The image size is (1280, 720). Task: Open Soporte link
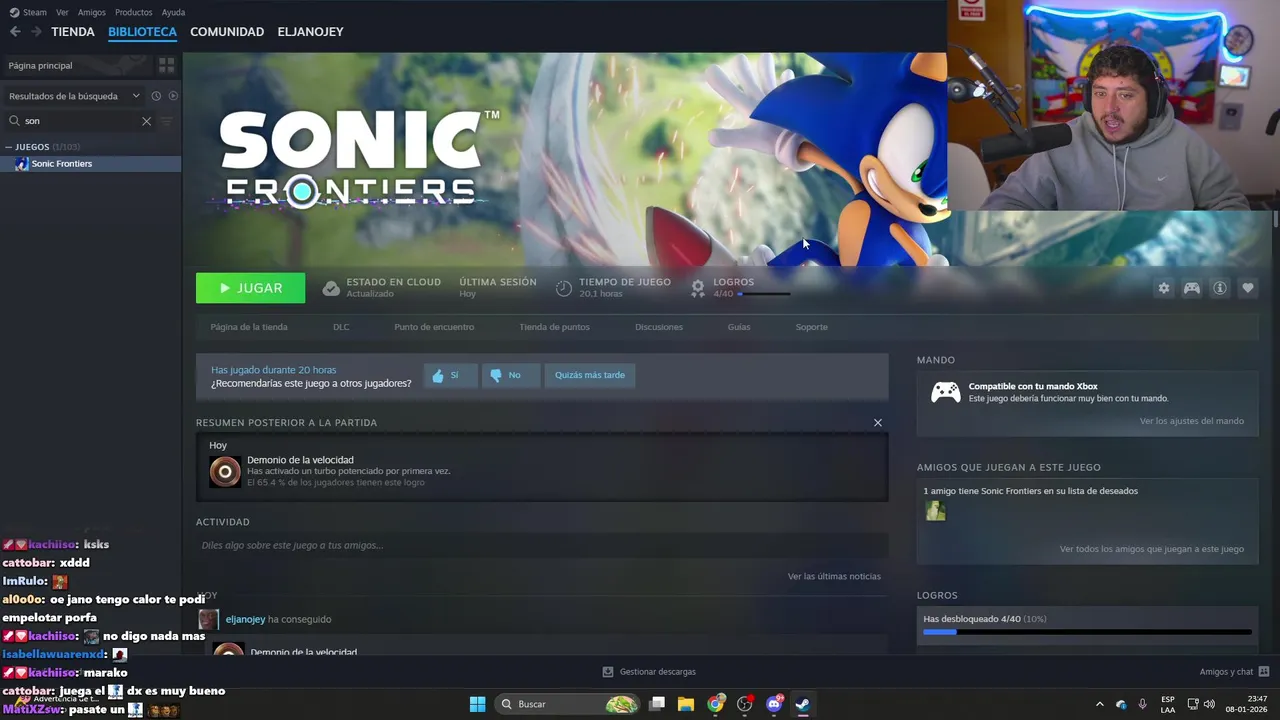click(811, 327)
